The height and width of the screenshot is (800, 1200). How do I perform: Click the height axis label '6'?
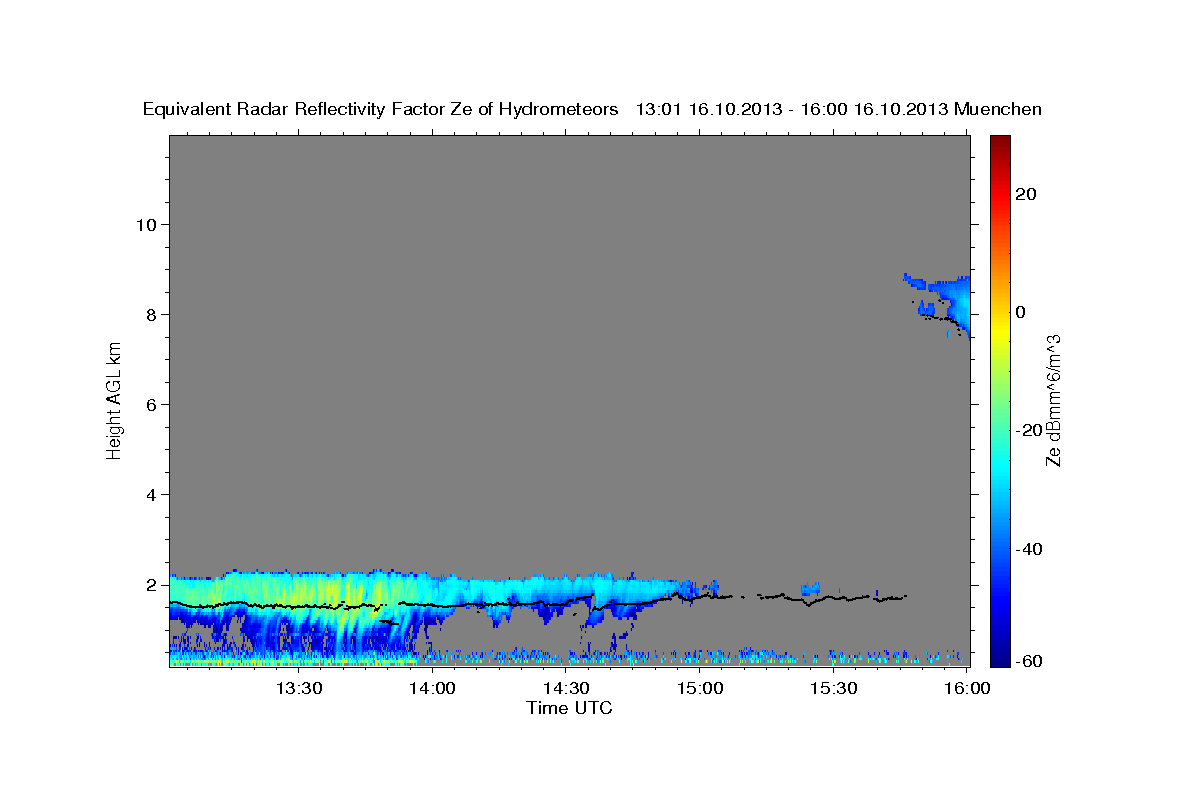pos(149,404)
